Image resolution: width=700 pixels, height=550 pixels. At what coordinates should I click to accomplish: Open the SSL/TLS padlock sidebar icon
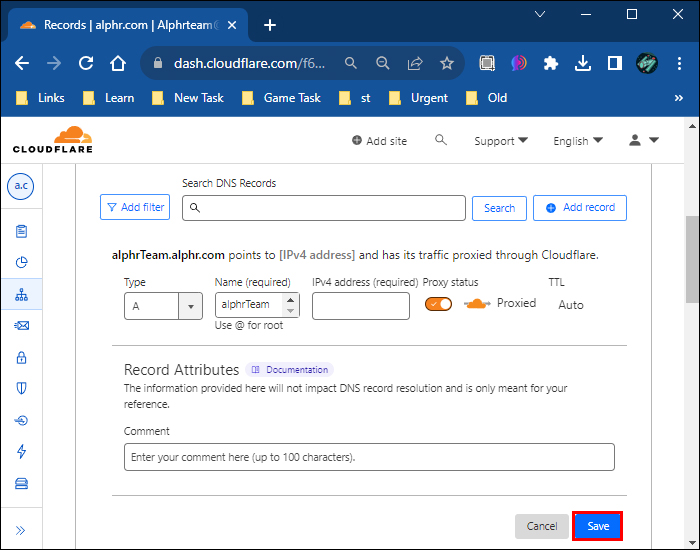click(21, 357)
